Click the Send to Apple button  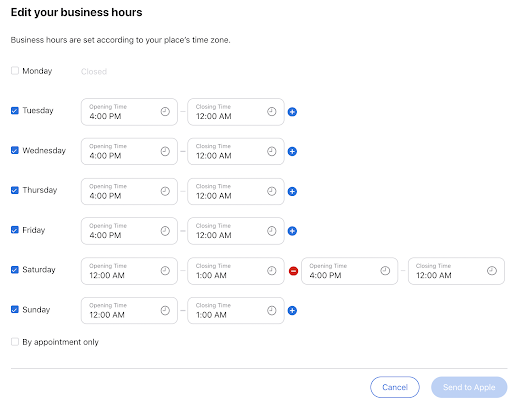pyautogui.click(x=469, y=387)
